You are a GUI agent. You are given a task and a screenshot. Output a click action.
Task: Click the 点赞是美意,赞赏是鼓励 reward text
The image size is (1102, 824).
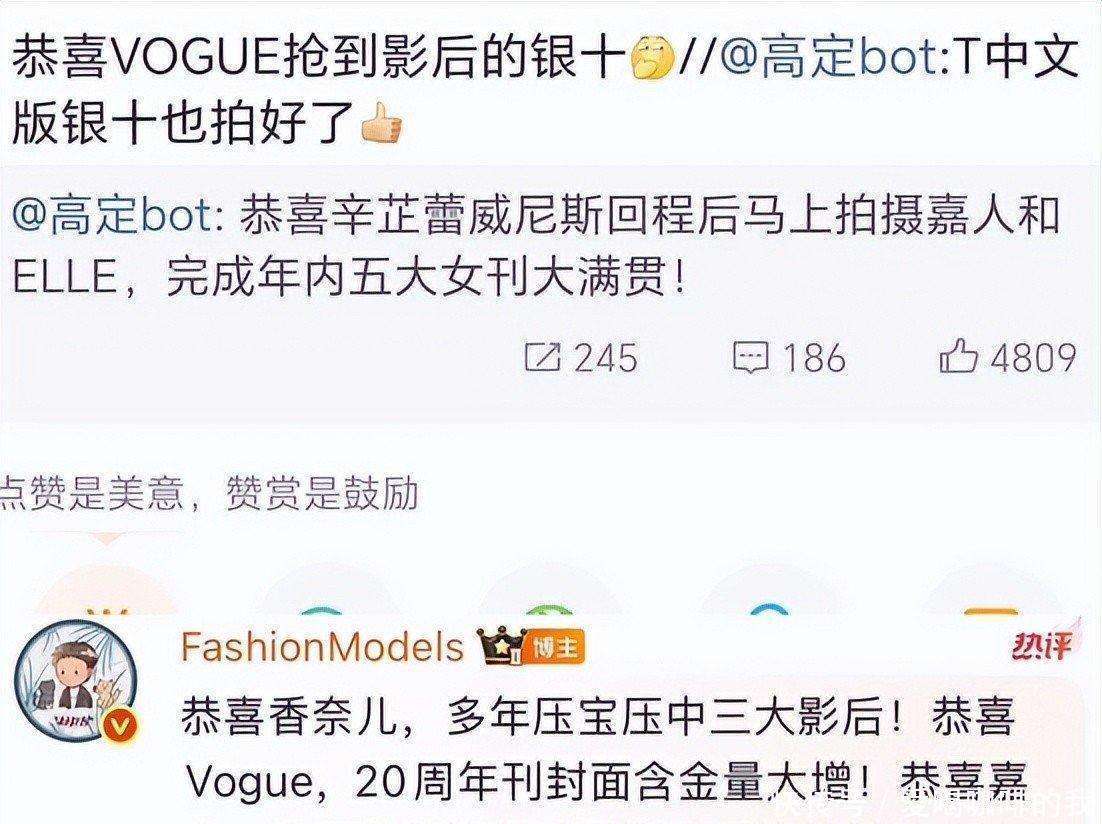209,493
